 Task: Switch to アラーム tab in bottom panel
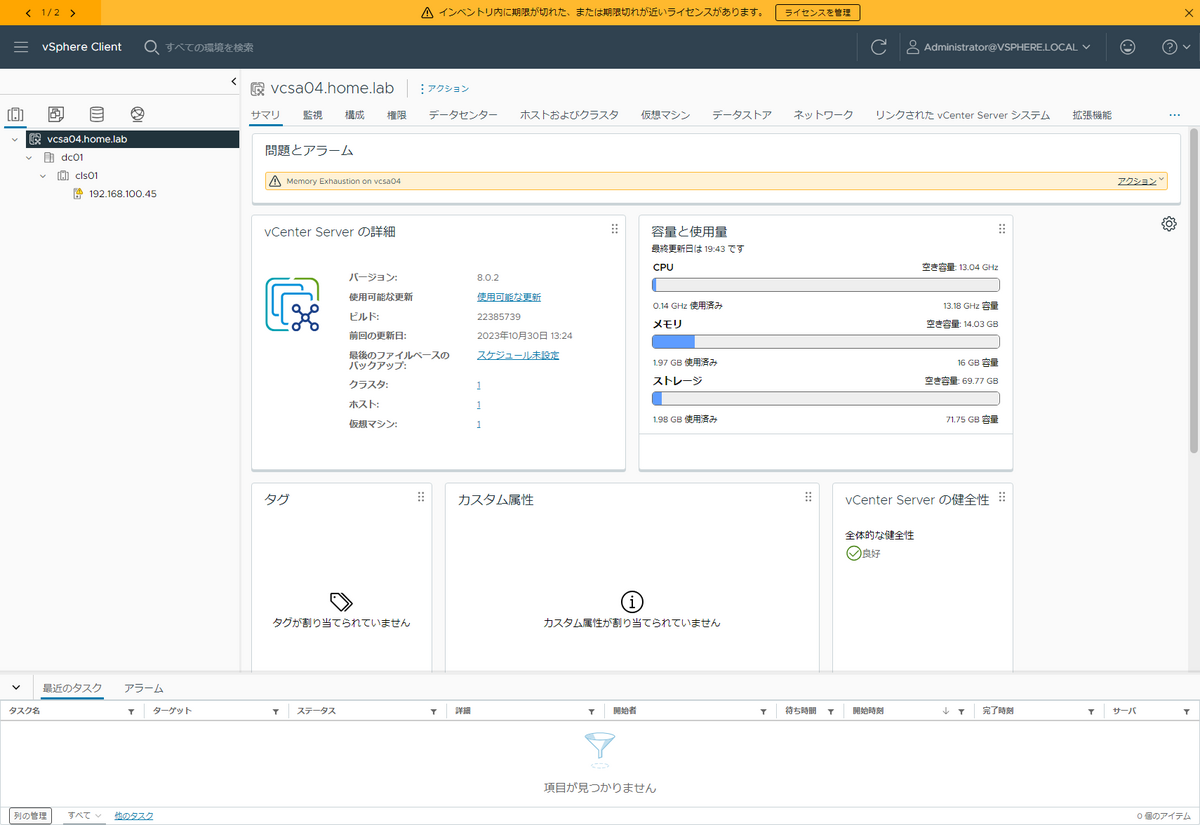pyautogui.click(x=143, y=688)
